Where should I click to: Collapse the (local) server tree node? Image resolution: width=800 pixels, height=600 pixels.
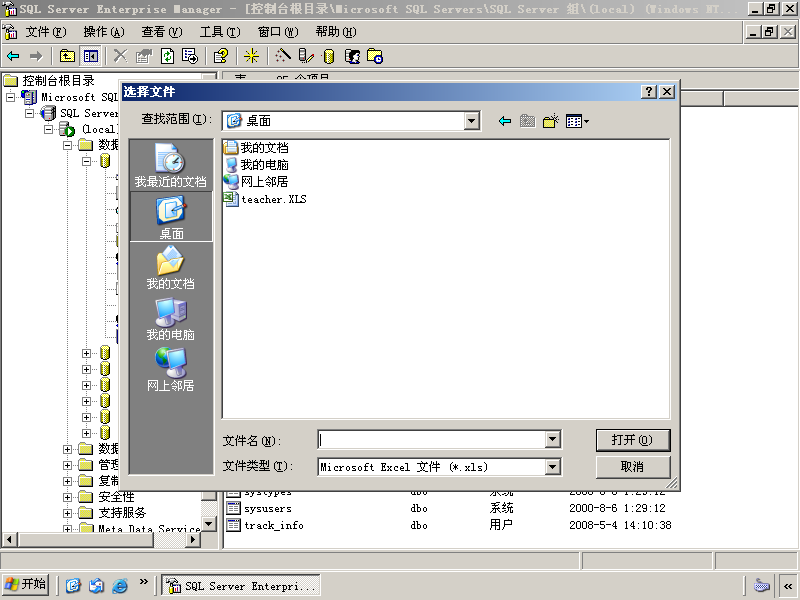point(48,129)
